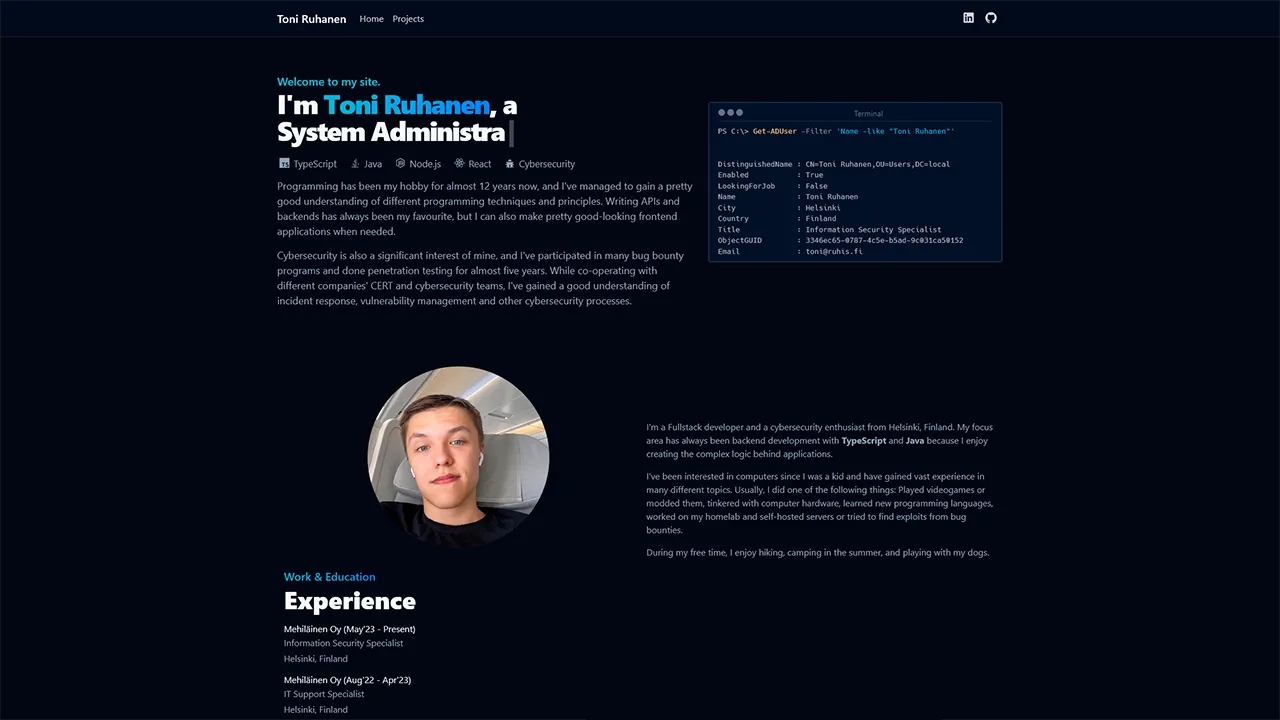Click the circular profile photo
Image resolution: width=1280 pixels, height=720 pixels.
coord(458,456)
